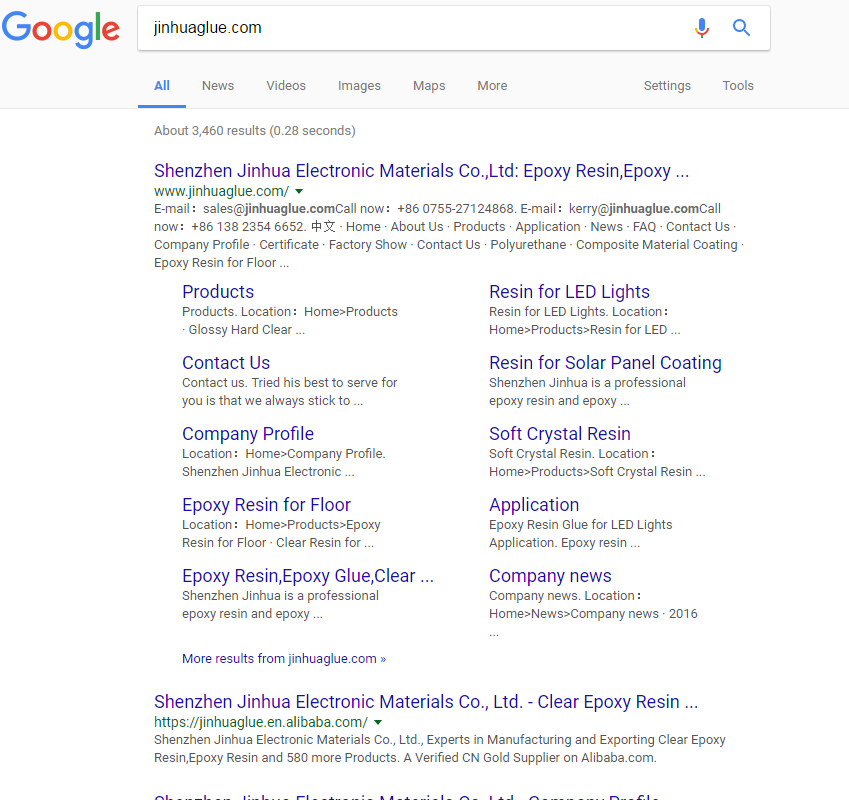Open the Shenzhen Jinhua Epoxy Resin,Epoxy result title

[421, 171]
